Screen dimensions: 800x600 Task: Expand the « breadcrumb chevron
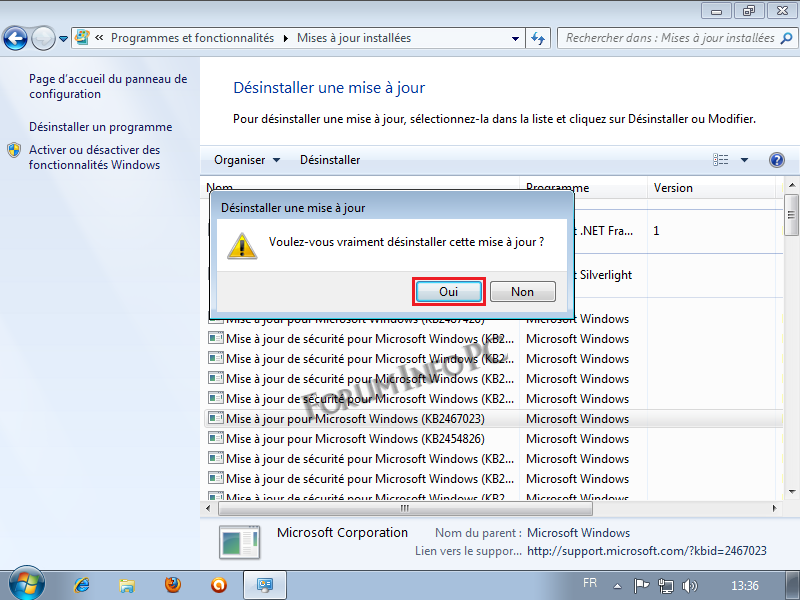click(x=99, y=38)
